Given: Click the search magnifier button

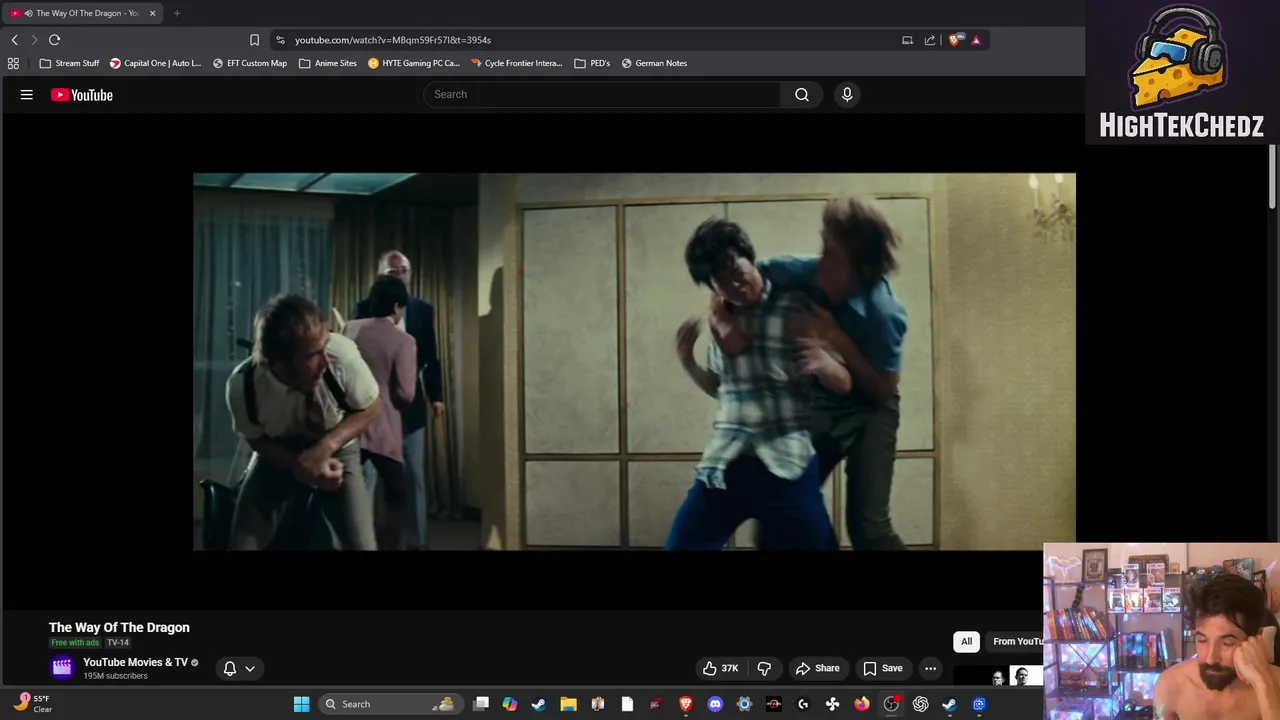Looking at the screenshot, I should 802,94.
